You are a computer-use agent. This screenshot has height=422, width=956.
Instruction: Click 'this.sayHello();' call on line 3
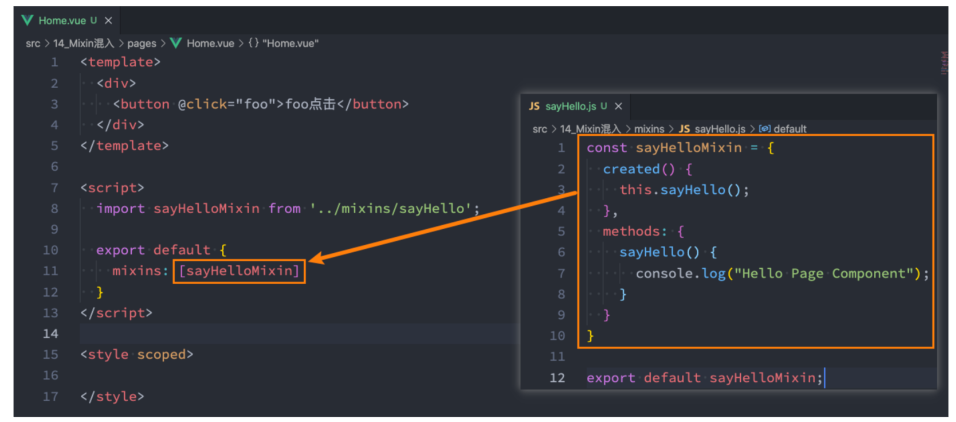684,190
